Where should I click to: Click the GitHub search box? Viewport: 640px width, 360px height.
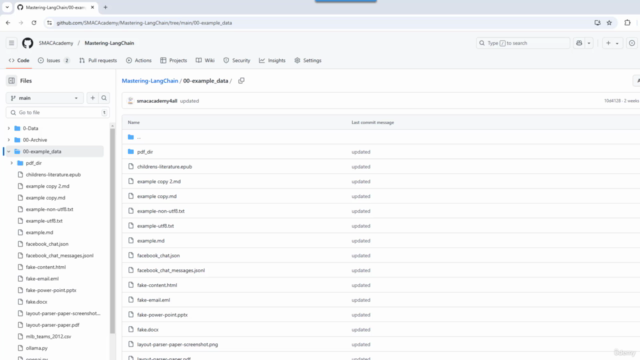(x=523, y=43)
